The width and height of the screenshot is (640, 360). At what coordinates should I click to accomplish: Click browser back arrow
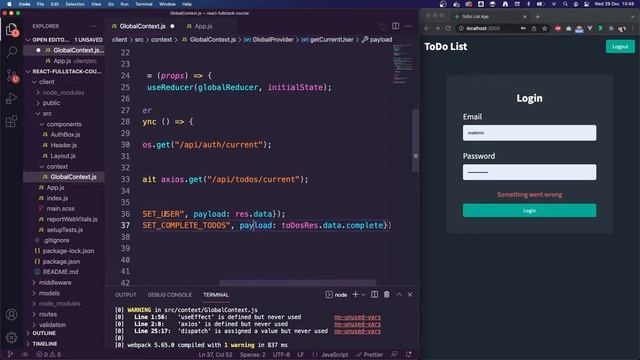tap(427, 29)
